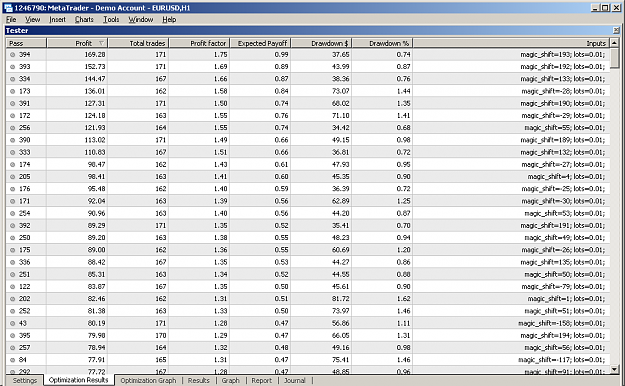
Task: Select inputs cell magic_shift=192
Action: (x=562, y=67)
